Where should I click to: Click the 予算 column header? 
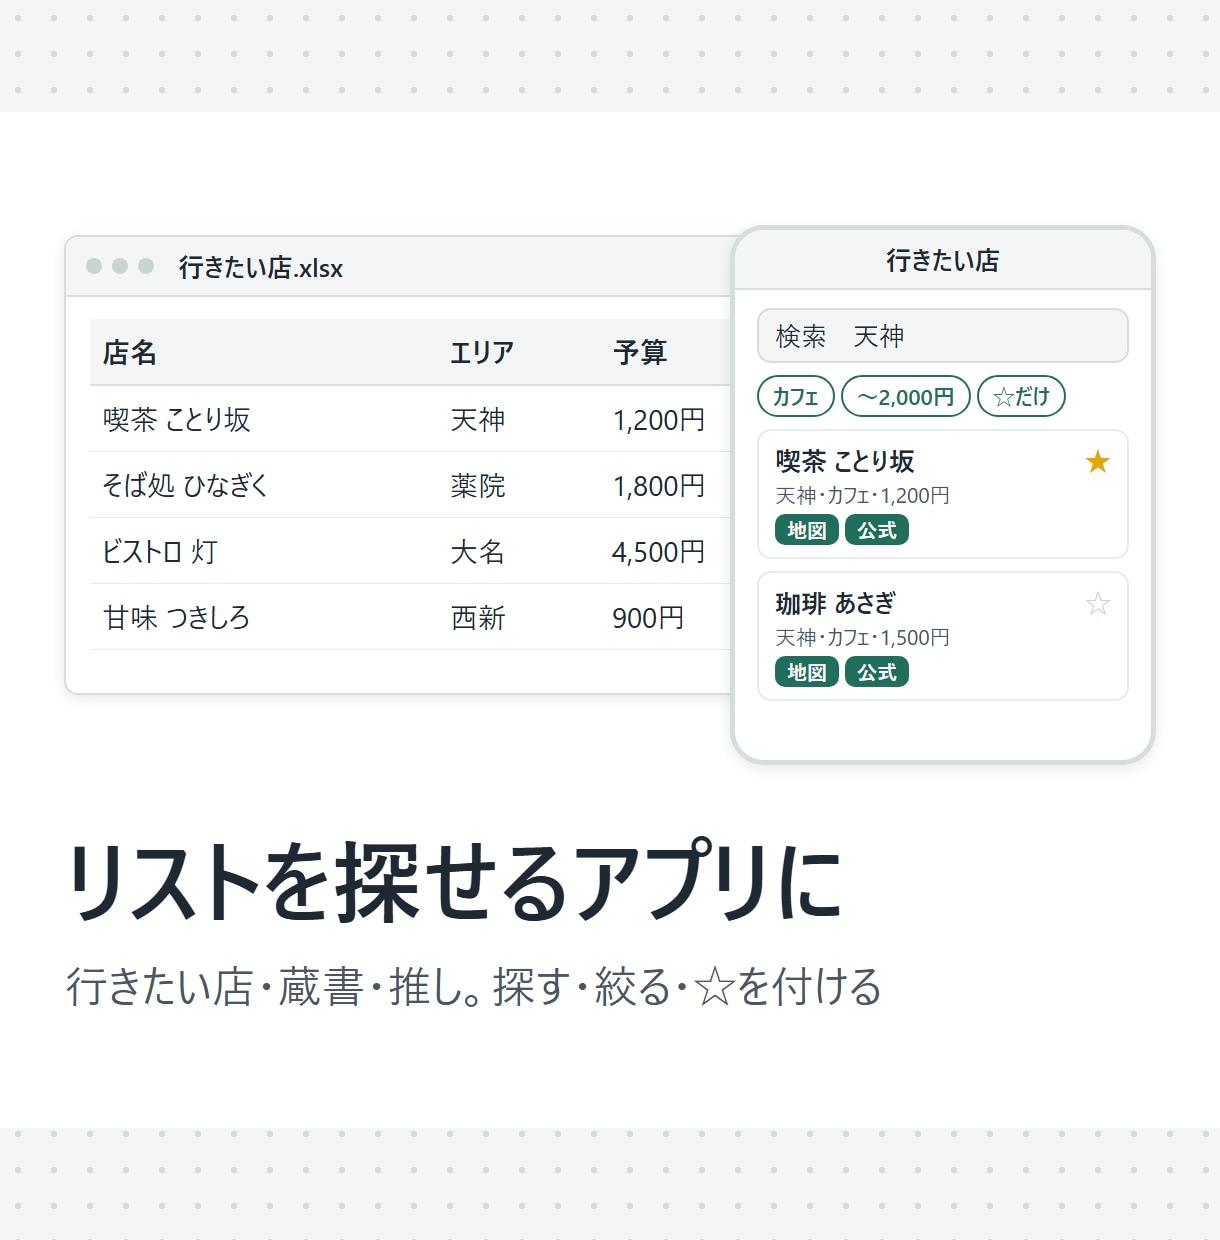coord(640,352)
